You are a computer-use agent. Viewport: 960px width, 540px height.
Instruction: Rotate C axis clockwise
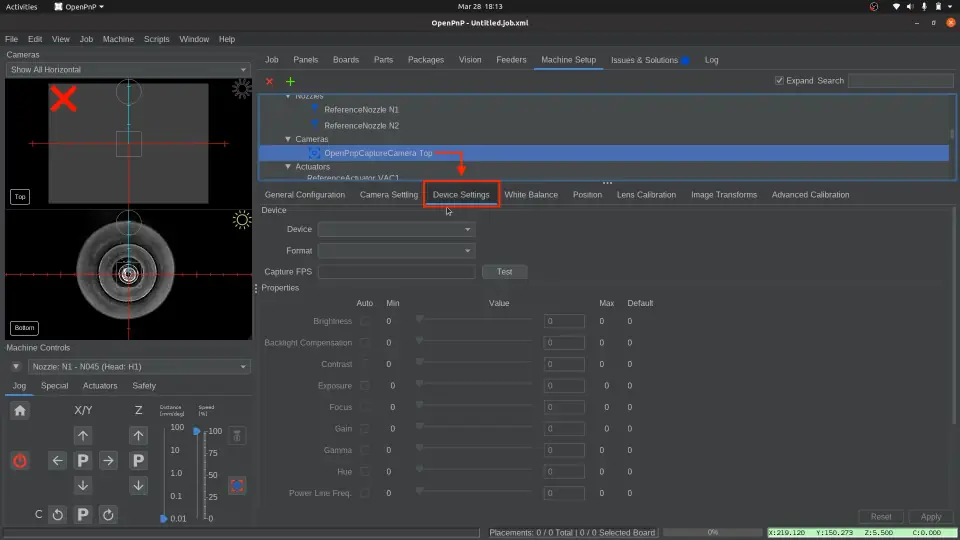108,514
